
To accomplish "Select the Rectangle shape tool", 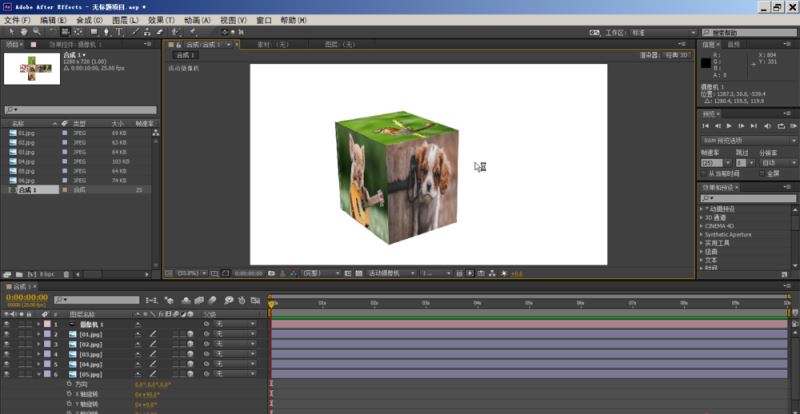I will [x=94, y=32].
